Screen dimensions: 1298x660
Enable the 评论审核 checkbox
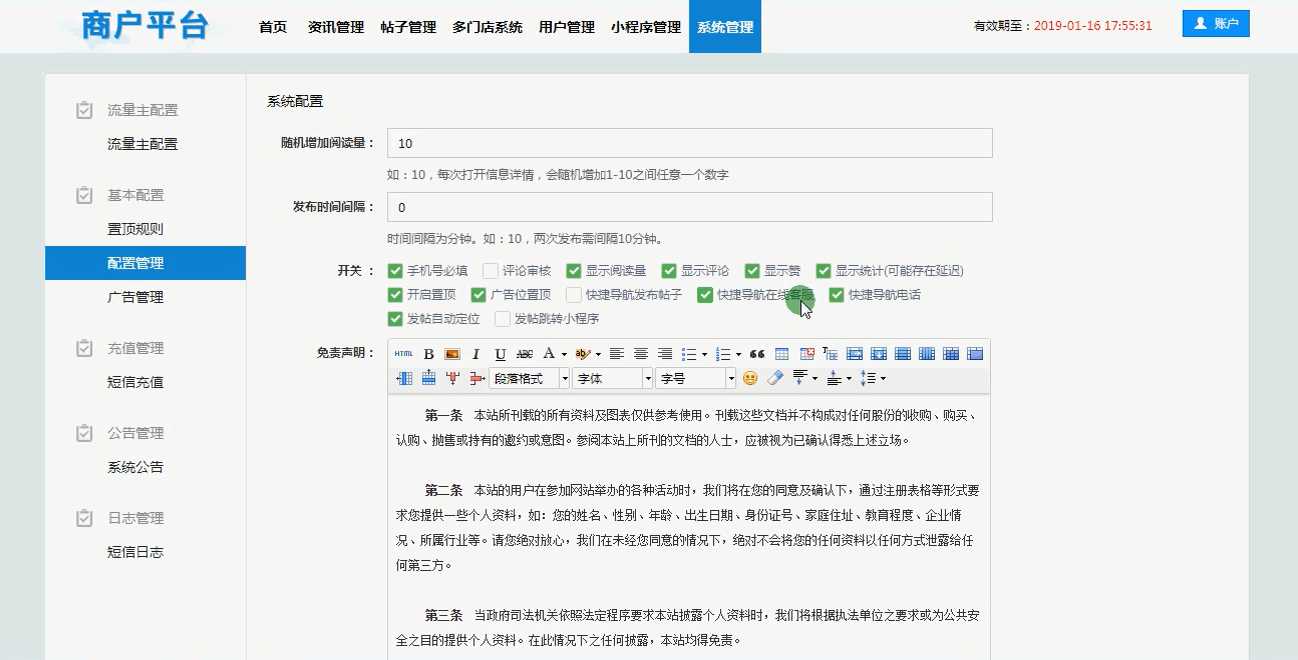[x=490, y=271]
